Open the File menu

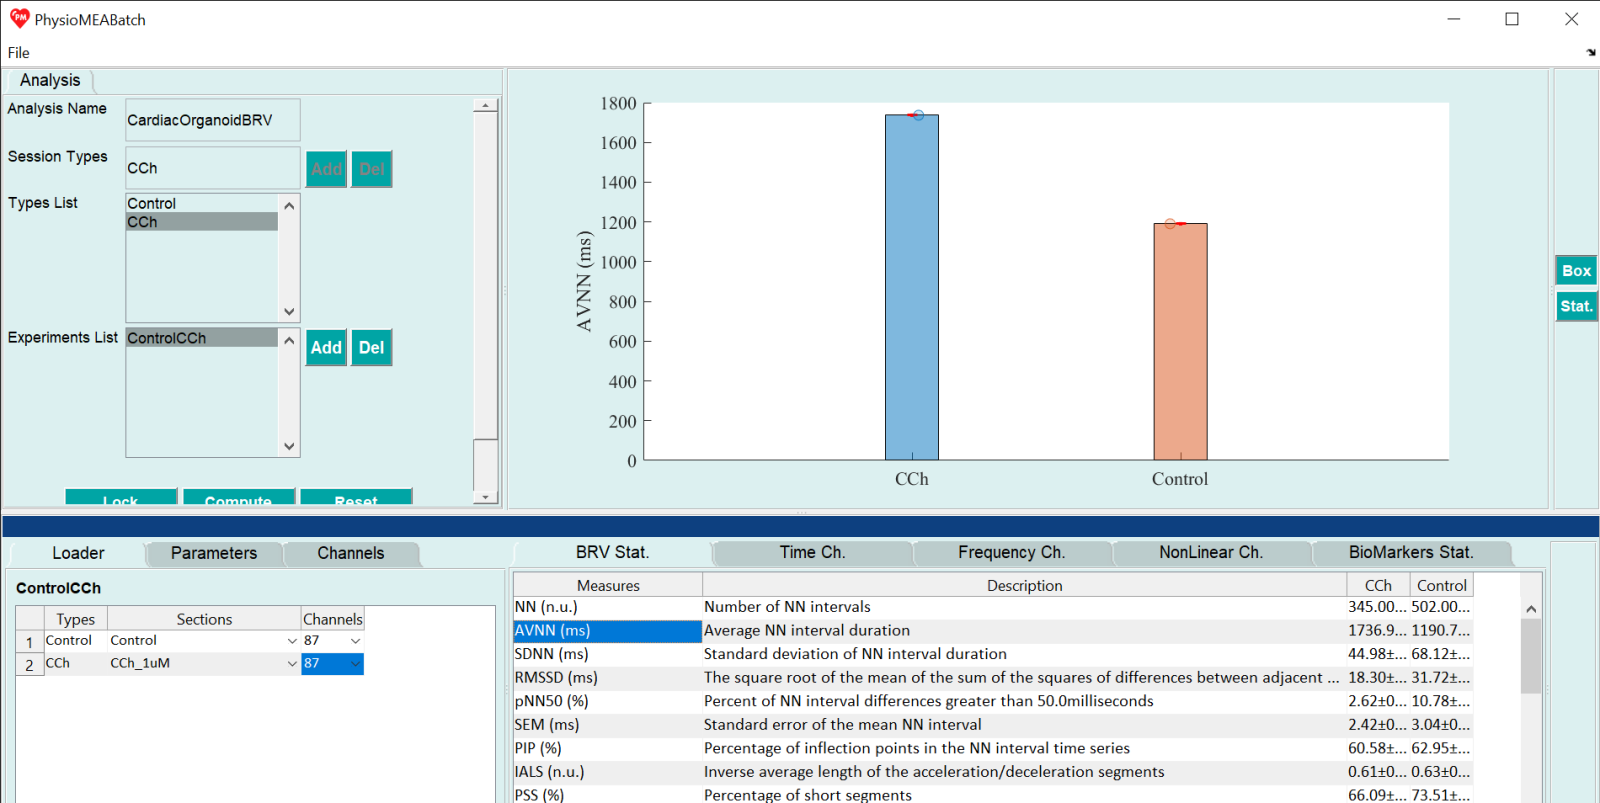19,53
